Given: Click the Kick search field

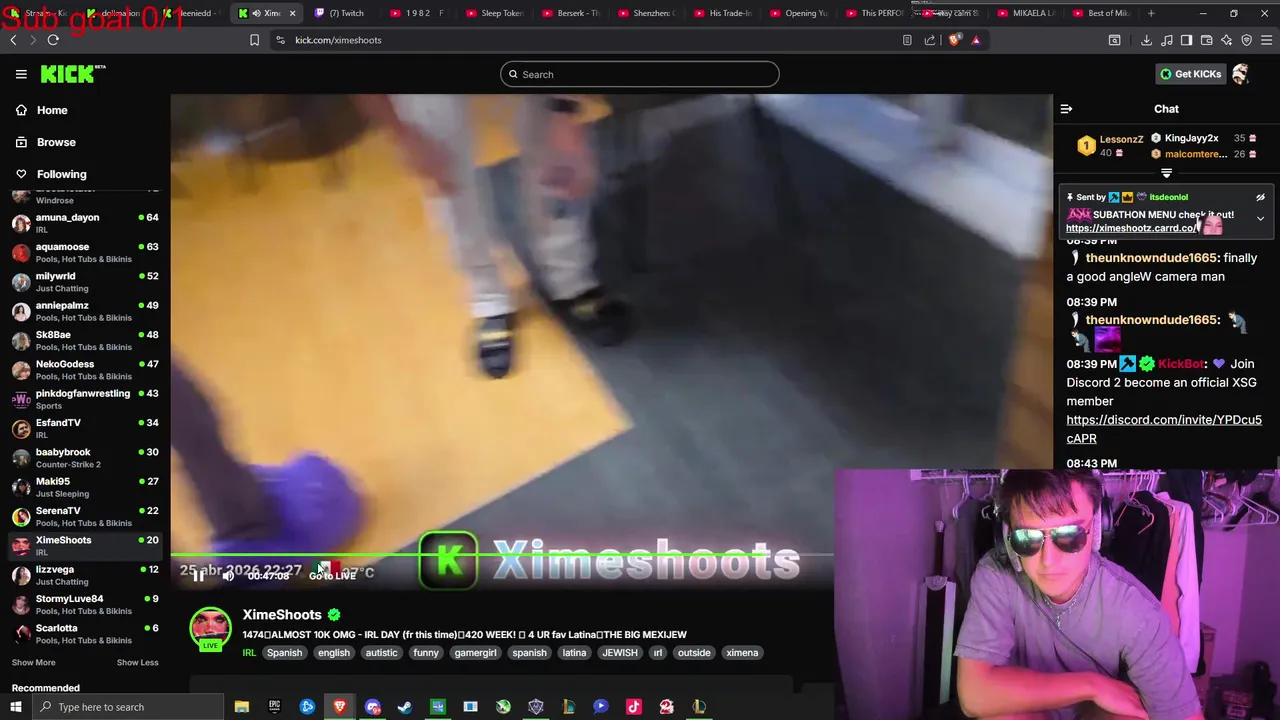Looking at the screenshot, I should 640,74.
